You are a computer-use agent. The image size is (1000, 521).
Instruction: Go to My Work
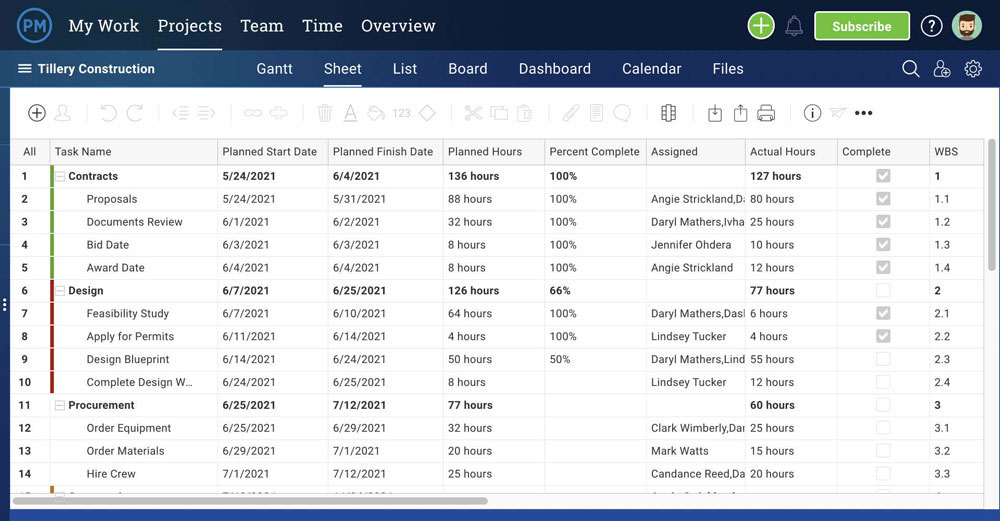click(103, 26)
